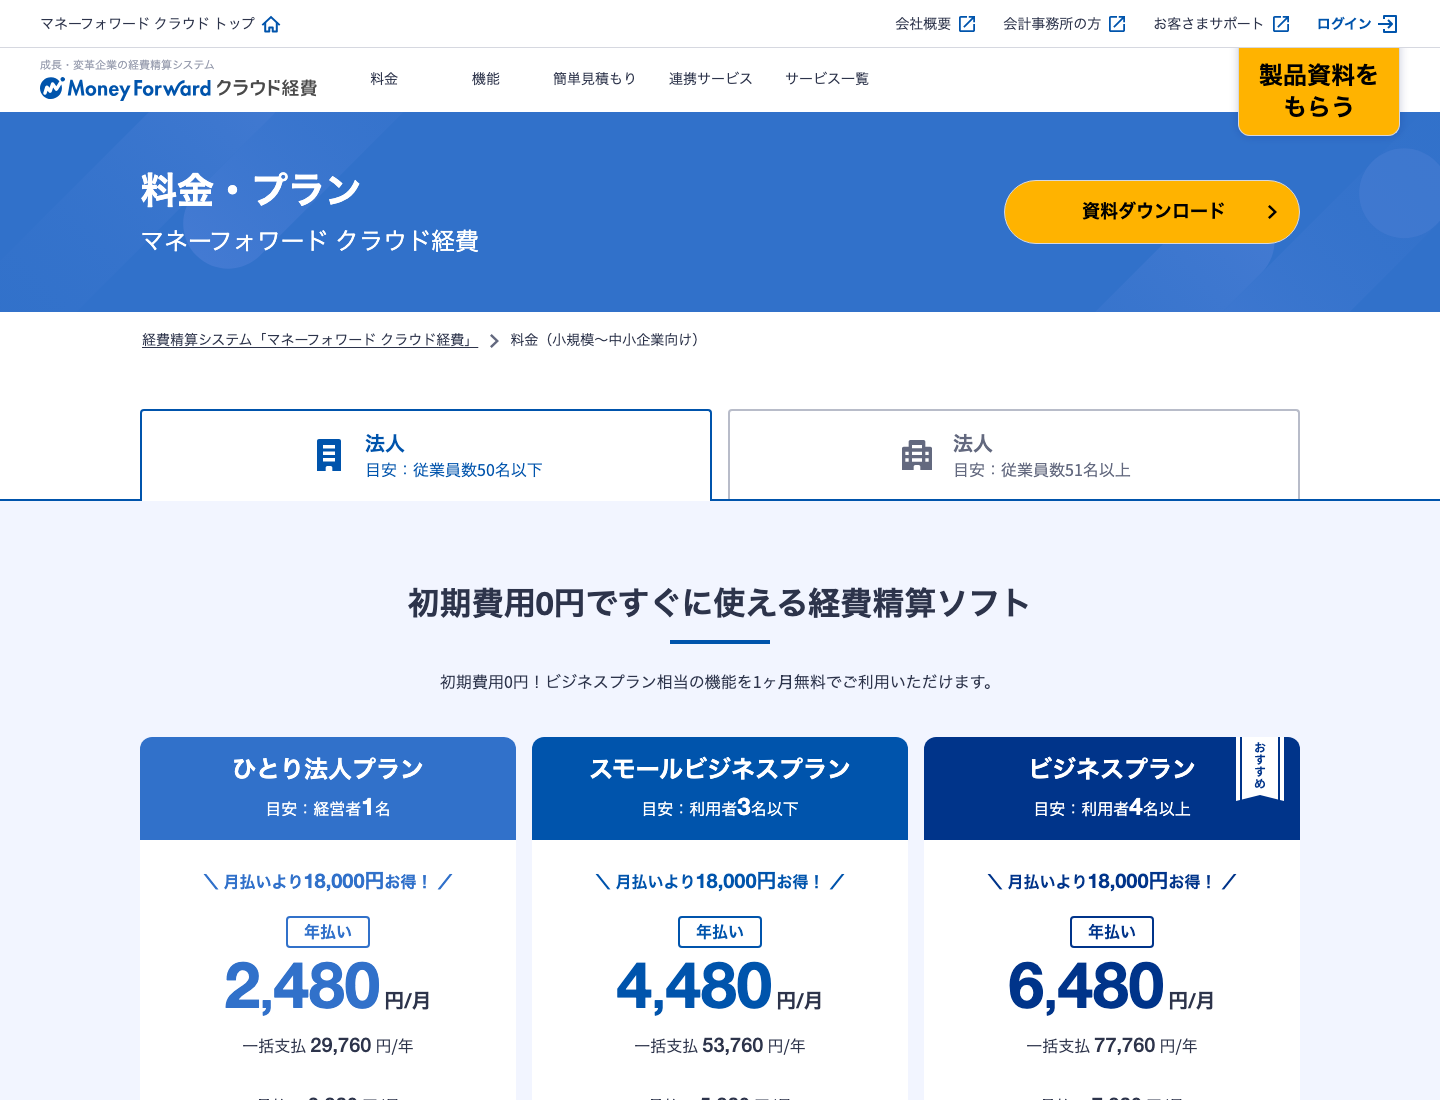Click 一括支払 53,760 円/年 text
Viewport: 1440px width, 1100px height.
(720, 1046)
